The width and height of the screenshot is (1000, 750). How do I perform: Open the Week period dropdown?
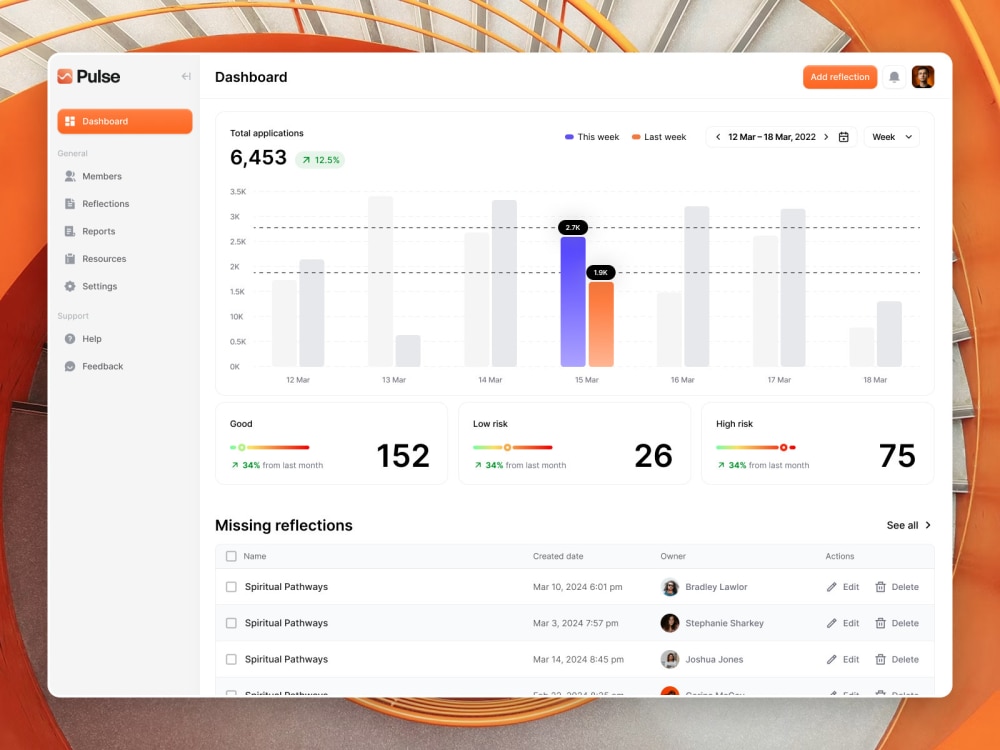[892, 137]
